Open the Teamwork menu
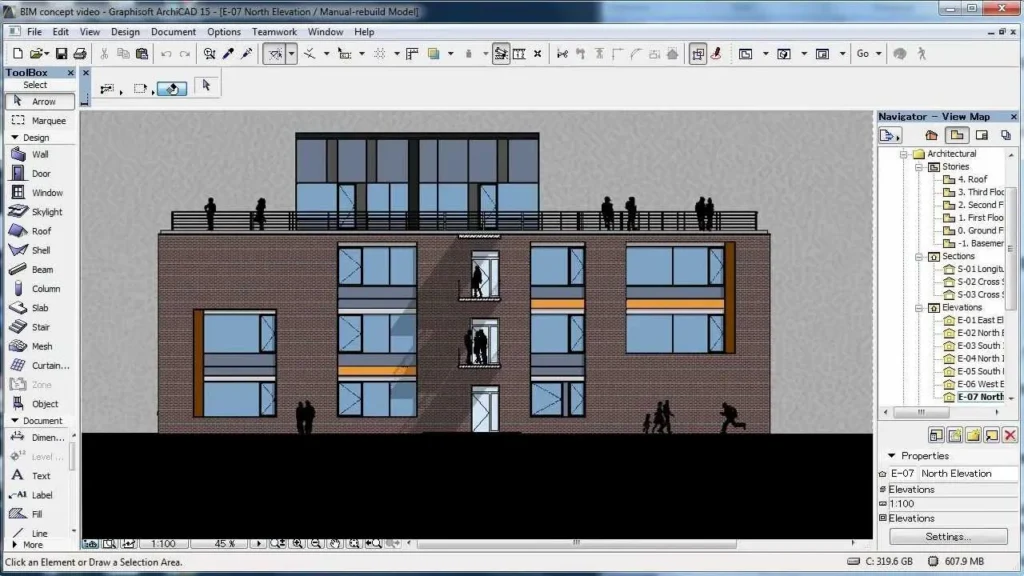Screen dimensions: 1024x576 [274, 31]
